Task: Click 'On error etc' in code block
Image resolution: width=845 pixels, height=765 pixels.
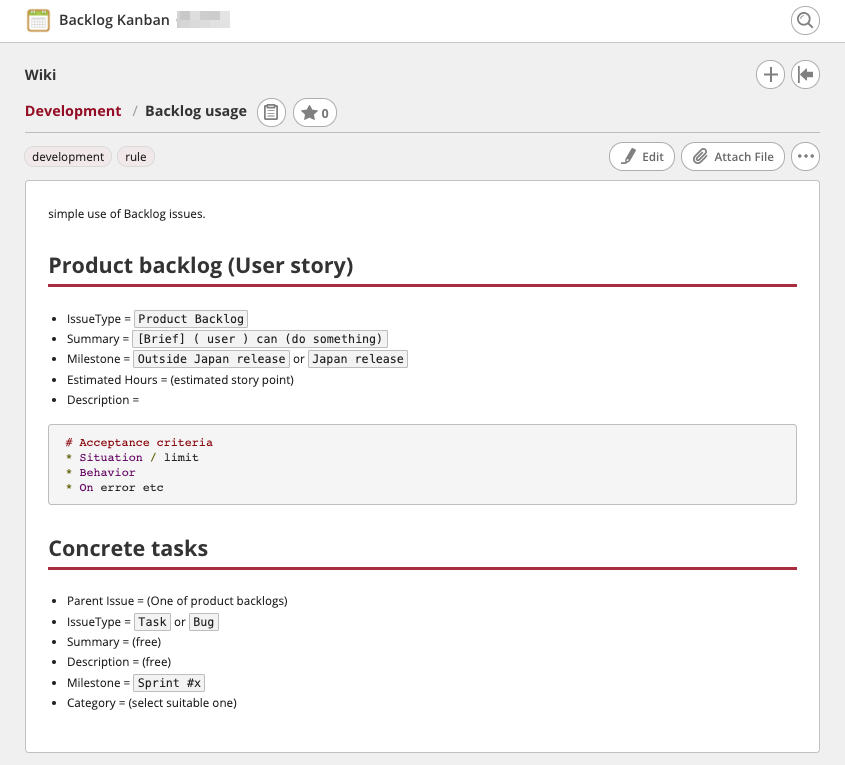Action: [x=121, y=488]
